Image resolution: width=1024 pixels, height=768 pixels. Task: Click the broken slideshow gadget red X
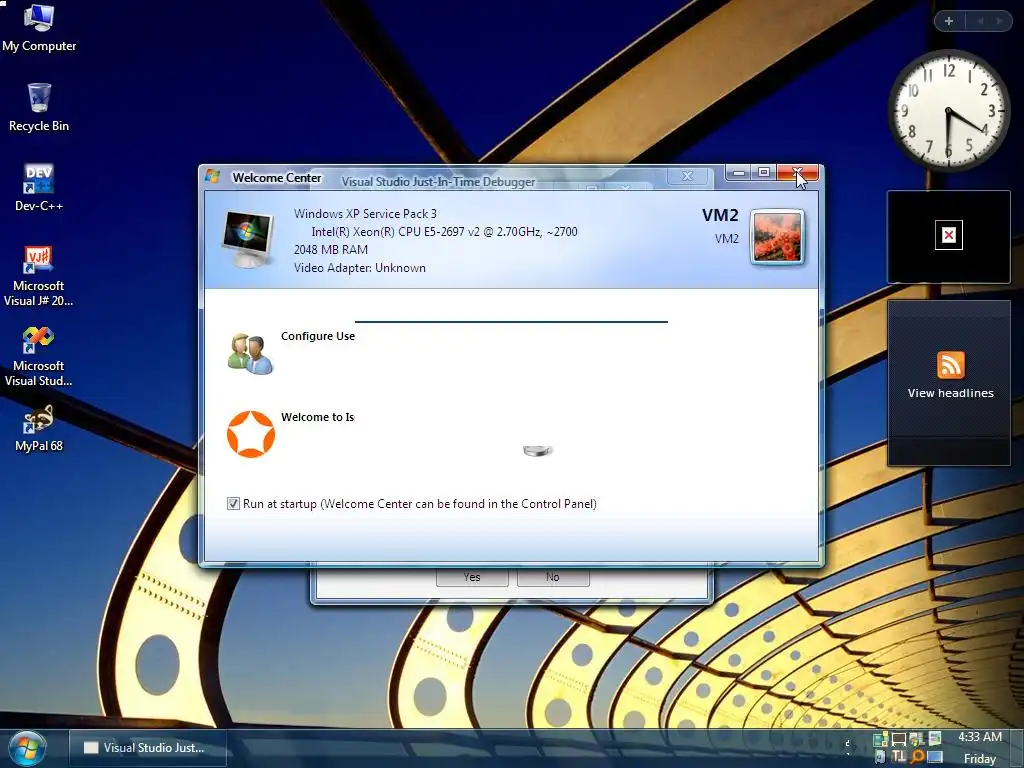[949, 235]
